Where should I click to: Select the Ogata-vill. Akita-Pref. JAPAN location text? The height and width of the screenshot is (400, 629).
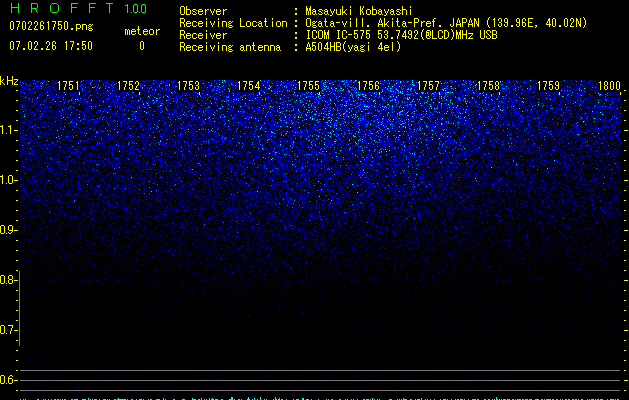(446, 23)
